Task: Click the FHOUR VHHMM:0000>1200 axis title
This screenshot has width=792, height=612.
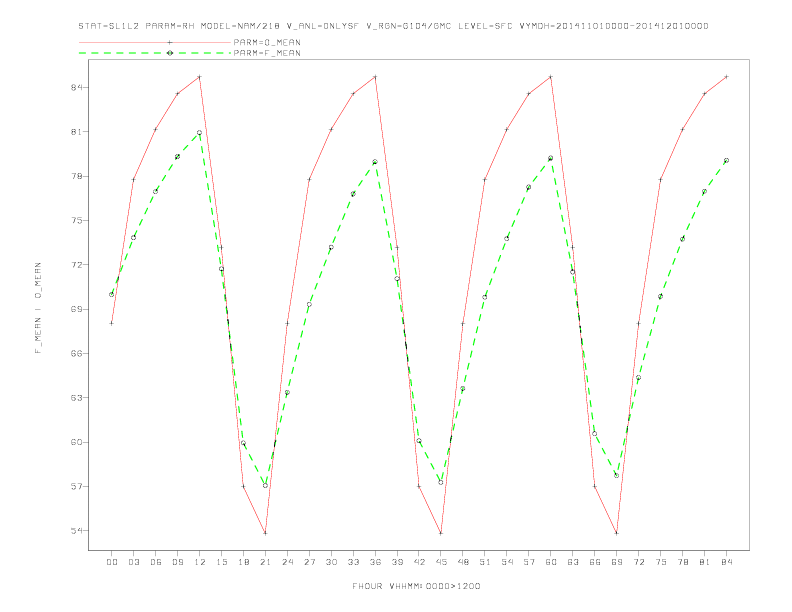Action: coord(416,586)
